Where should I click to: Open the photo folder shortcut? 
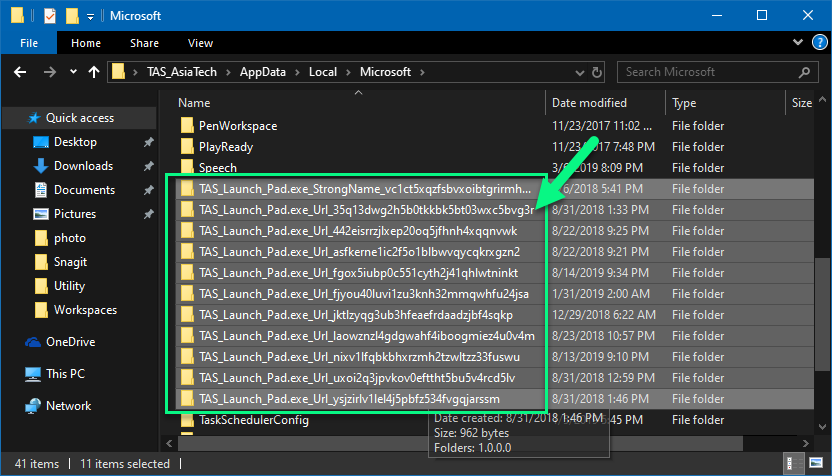pyautogui.click(x=70, y=238)
